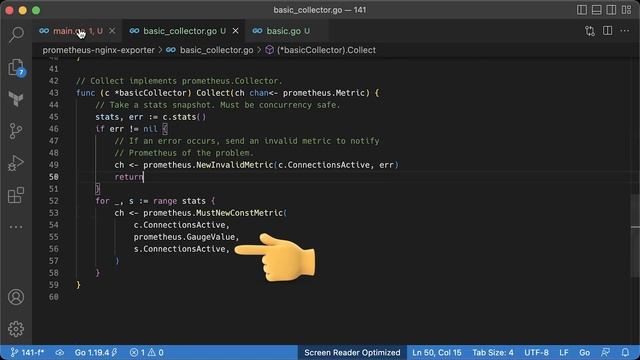Viewport: 640px width, 360px height.
Task: Click 's.ConnectionsActive,' on line 56
Action: pos(182,249)
